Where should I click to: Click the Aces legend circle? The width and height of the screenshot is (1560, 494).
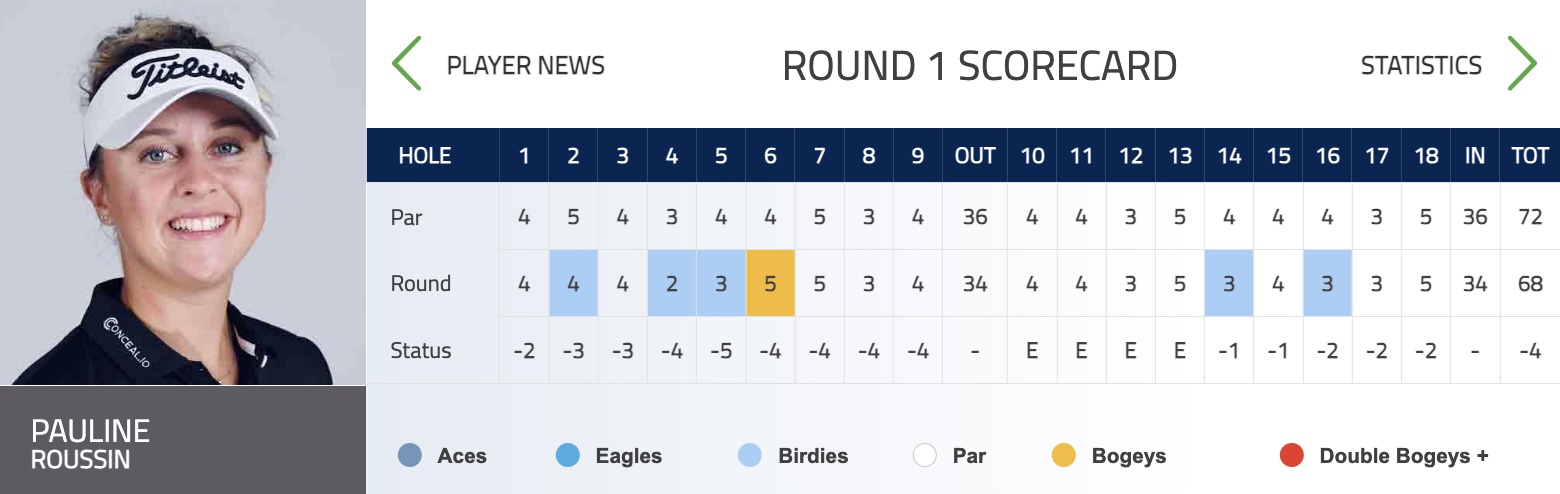pyautogui.click(x=410, y=456)
